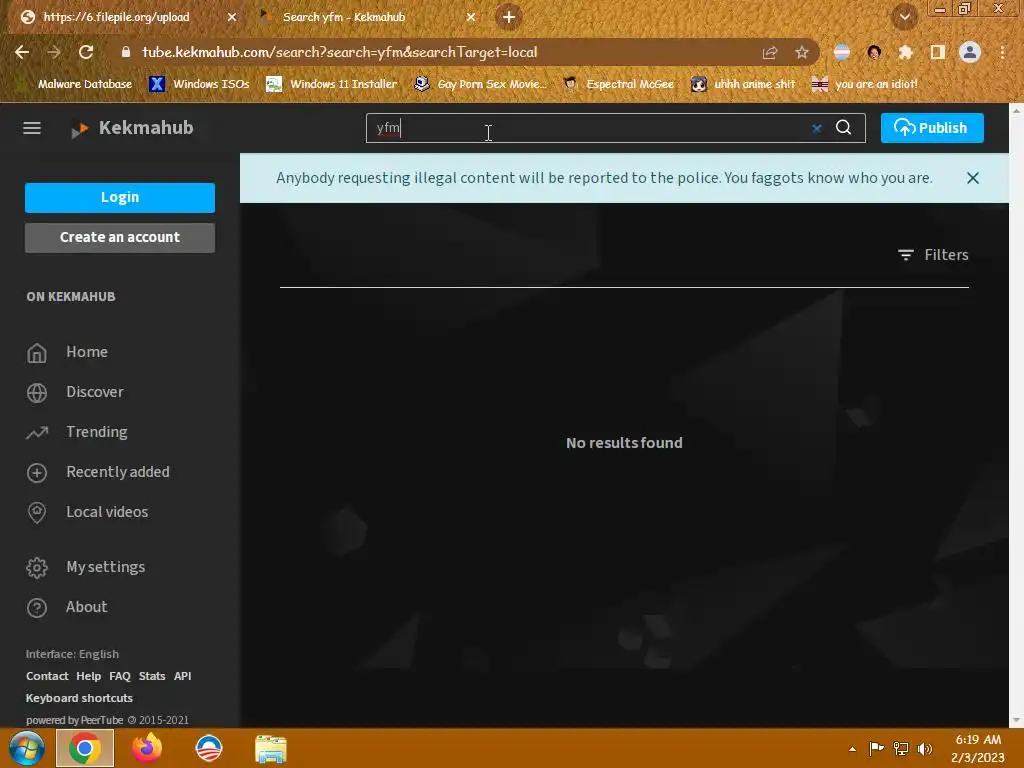Go to Home in sidebar
This screenshot has width=1024, height=768.
coord(86,352)
